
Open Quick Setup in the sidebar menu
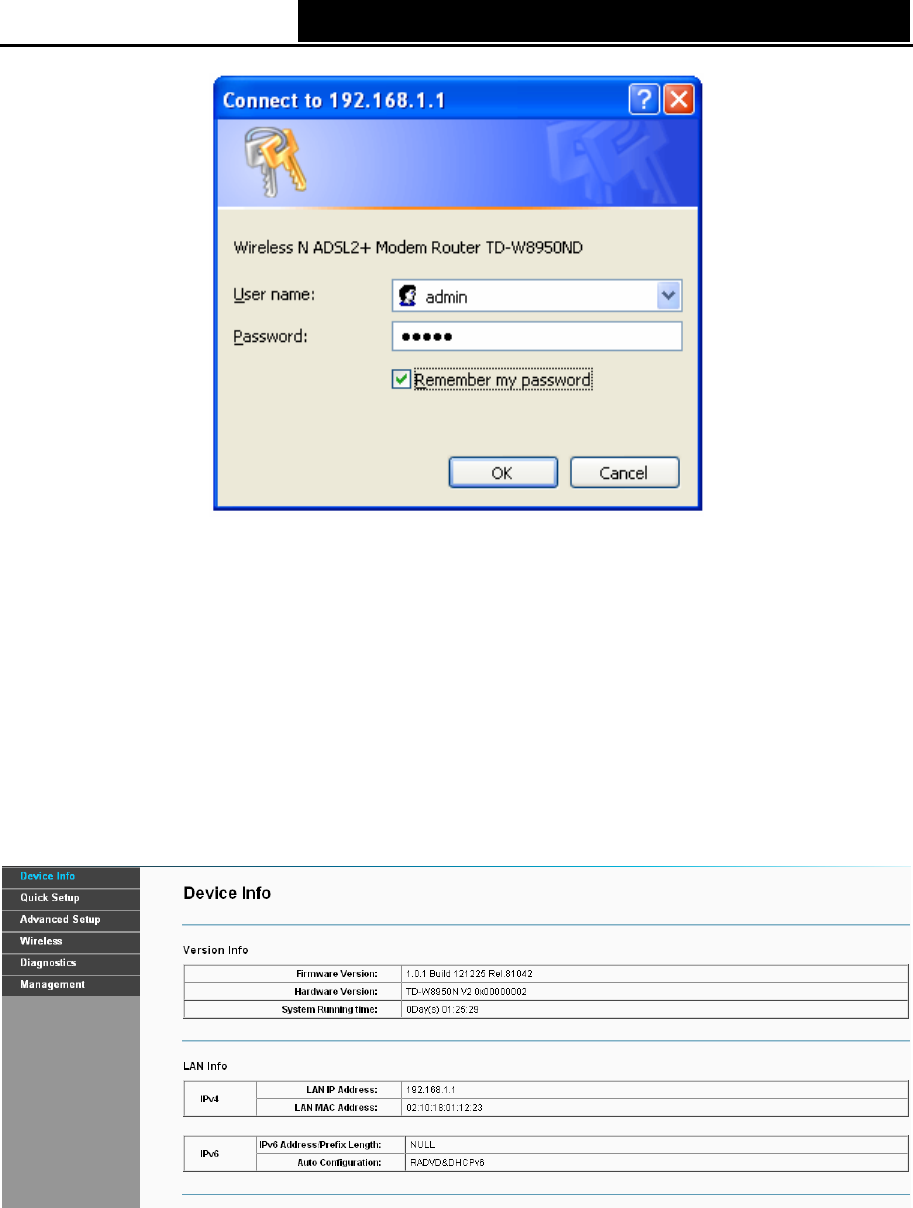(x=70, y=898)
